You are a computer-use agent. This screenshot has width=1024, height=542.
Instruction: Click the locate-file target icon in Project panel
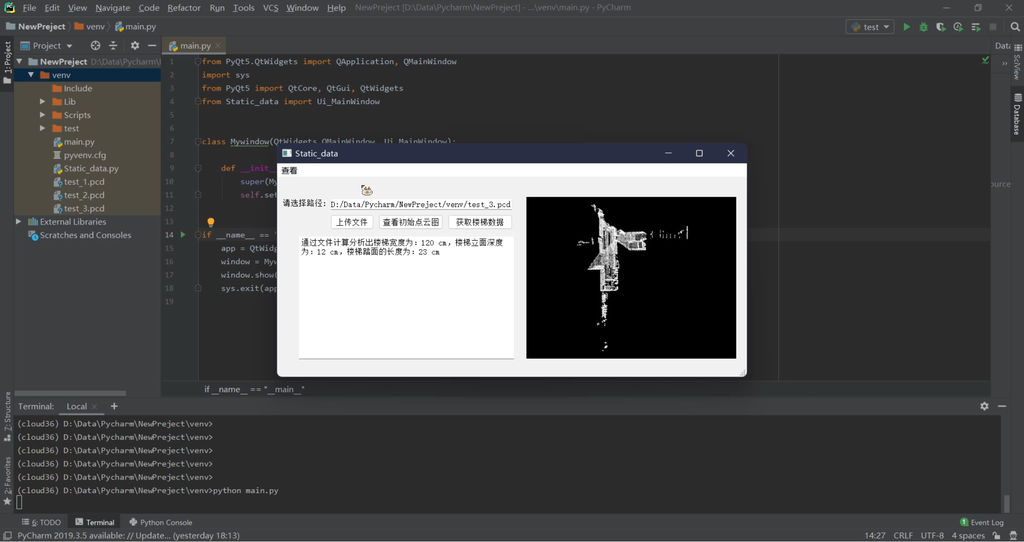pyautogui.click(x=96, y=45)
